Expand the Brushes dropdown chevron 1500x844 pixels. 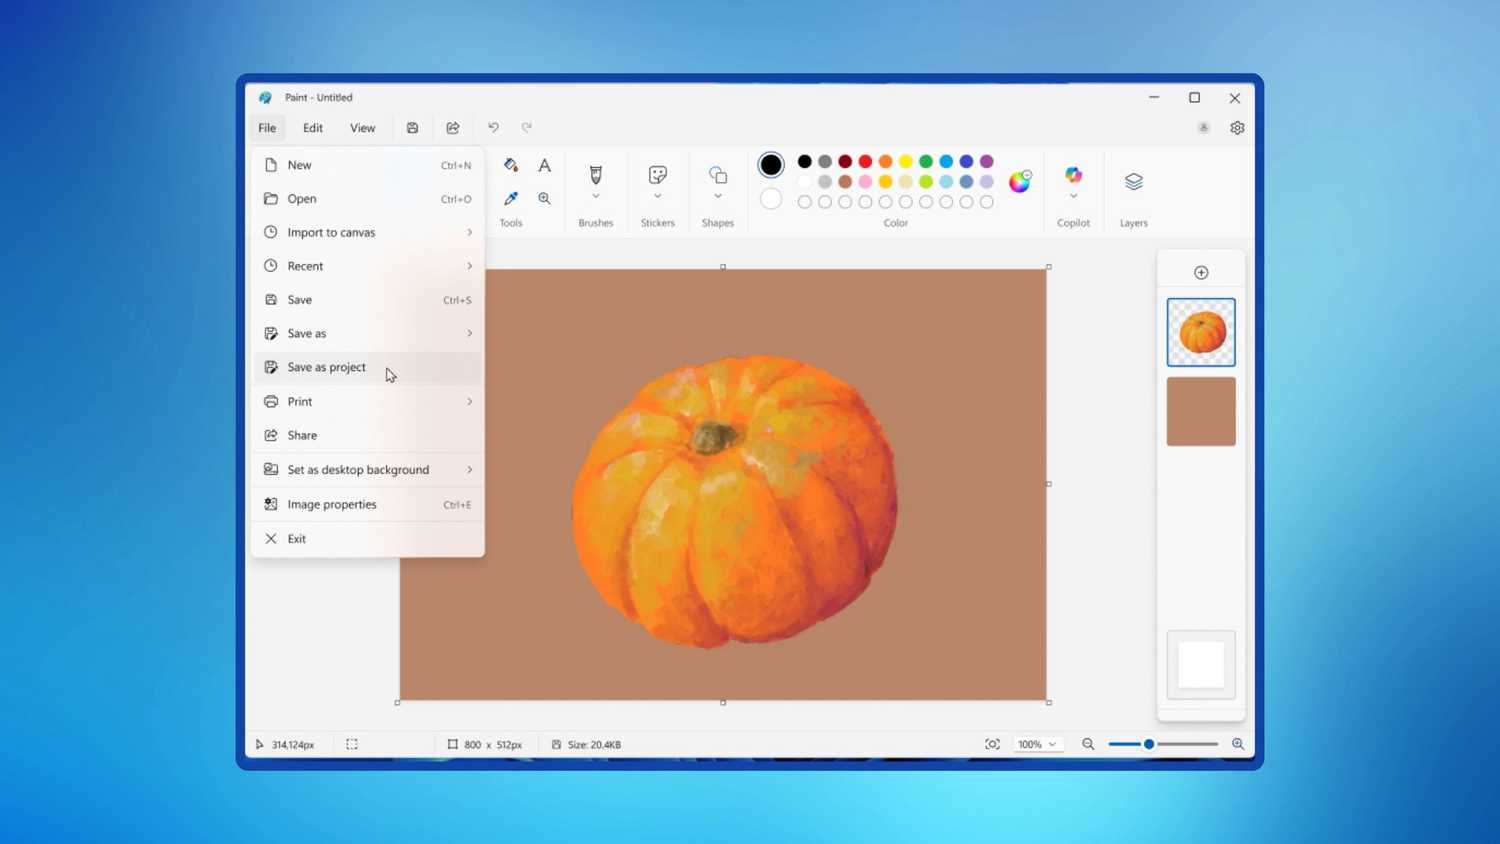[x=596, y=197]
